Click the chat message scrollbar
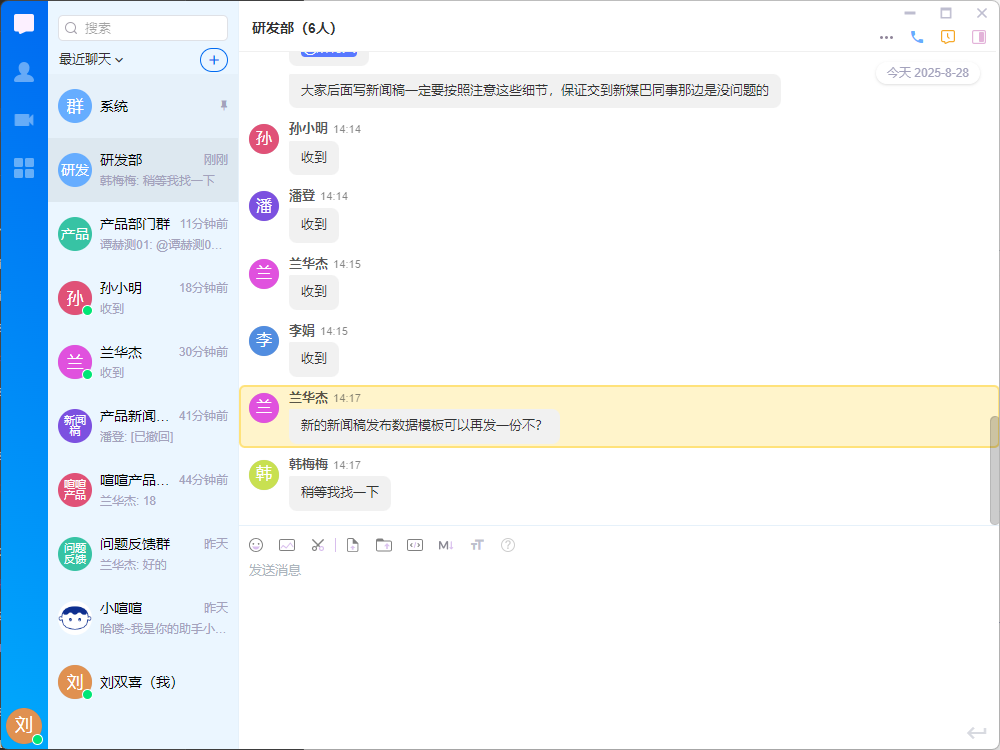Image resolution: width=1000 pixels, height=750 pixels. pos(994,470)
